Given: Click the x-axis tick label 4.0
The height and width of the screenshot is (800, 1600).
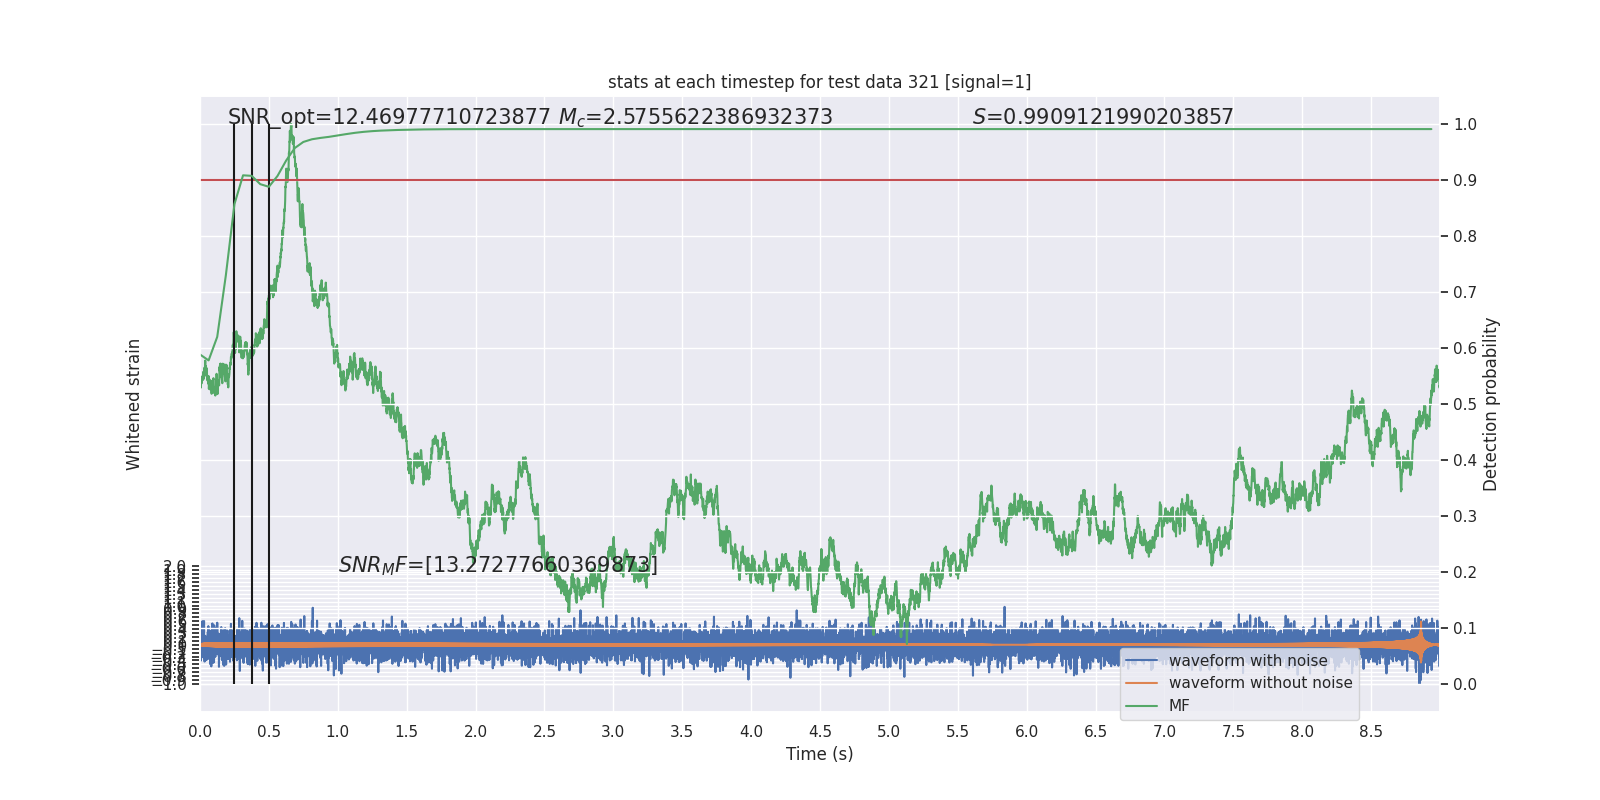Looking at the screenshot, I should [751, 731].
